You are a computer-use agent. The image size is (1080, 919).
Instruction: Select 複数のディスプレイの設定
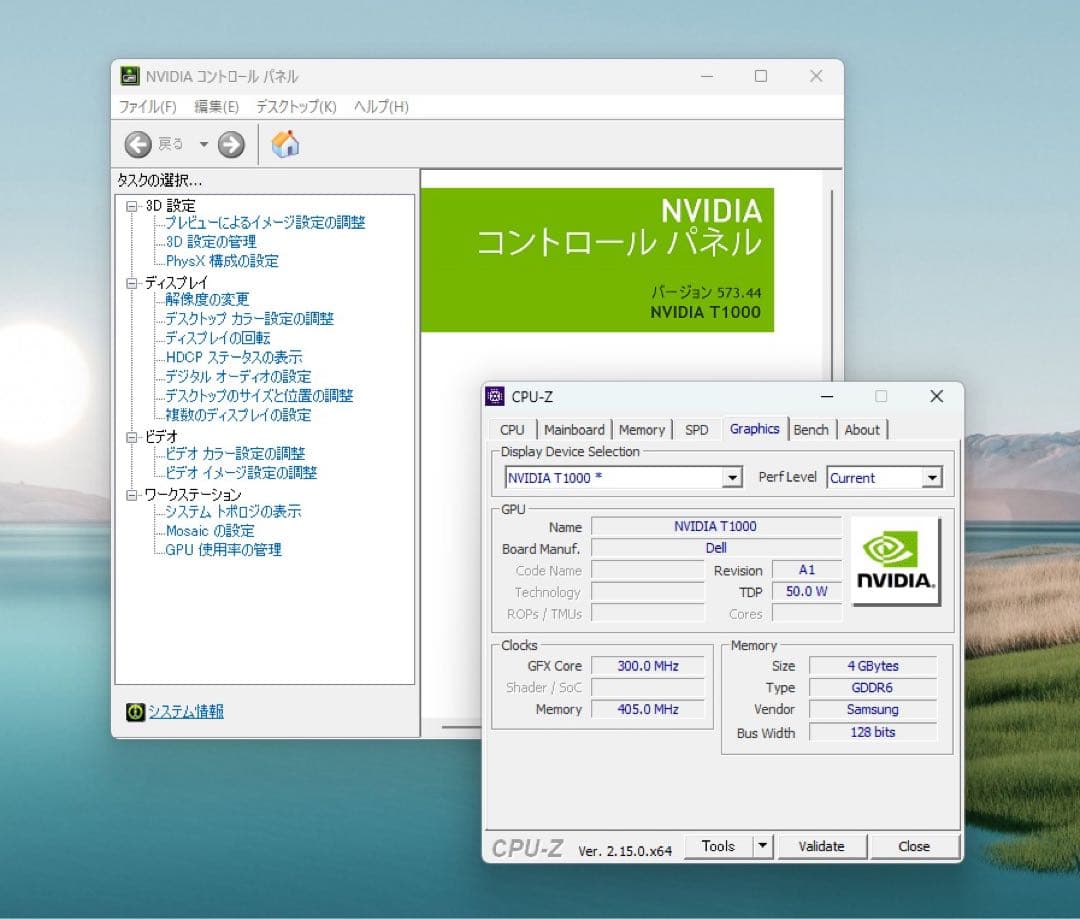(238, 415)
